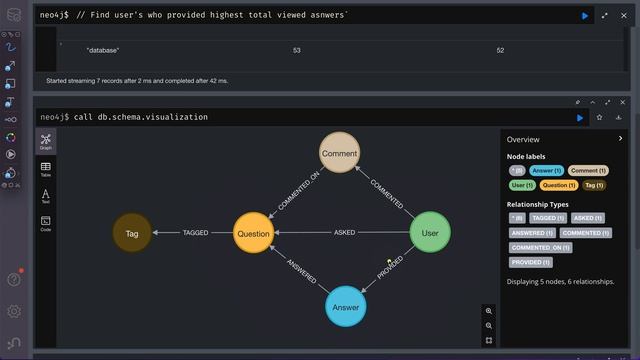Select the Comment (1) node label chip

(x=588, y=171)
